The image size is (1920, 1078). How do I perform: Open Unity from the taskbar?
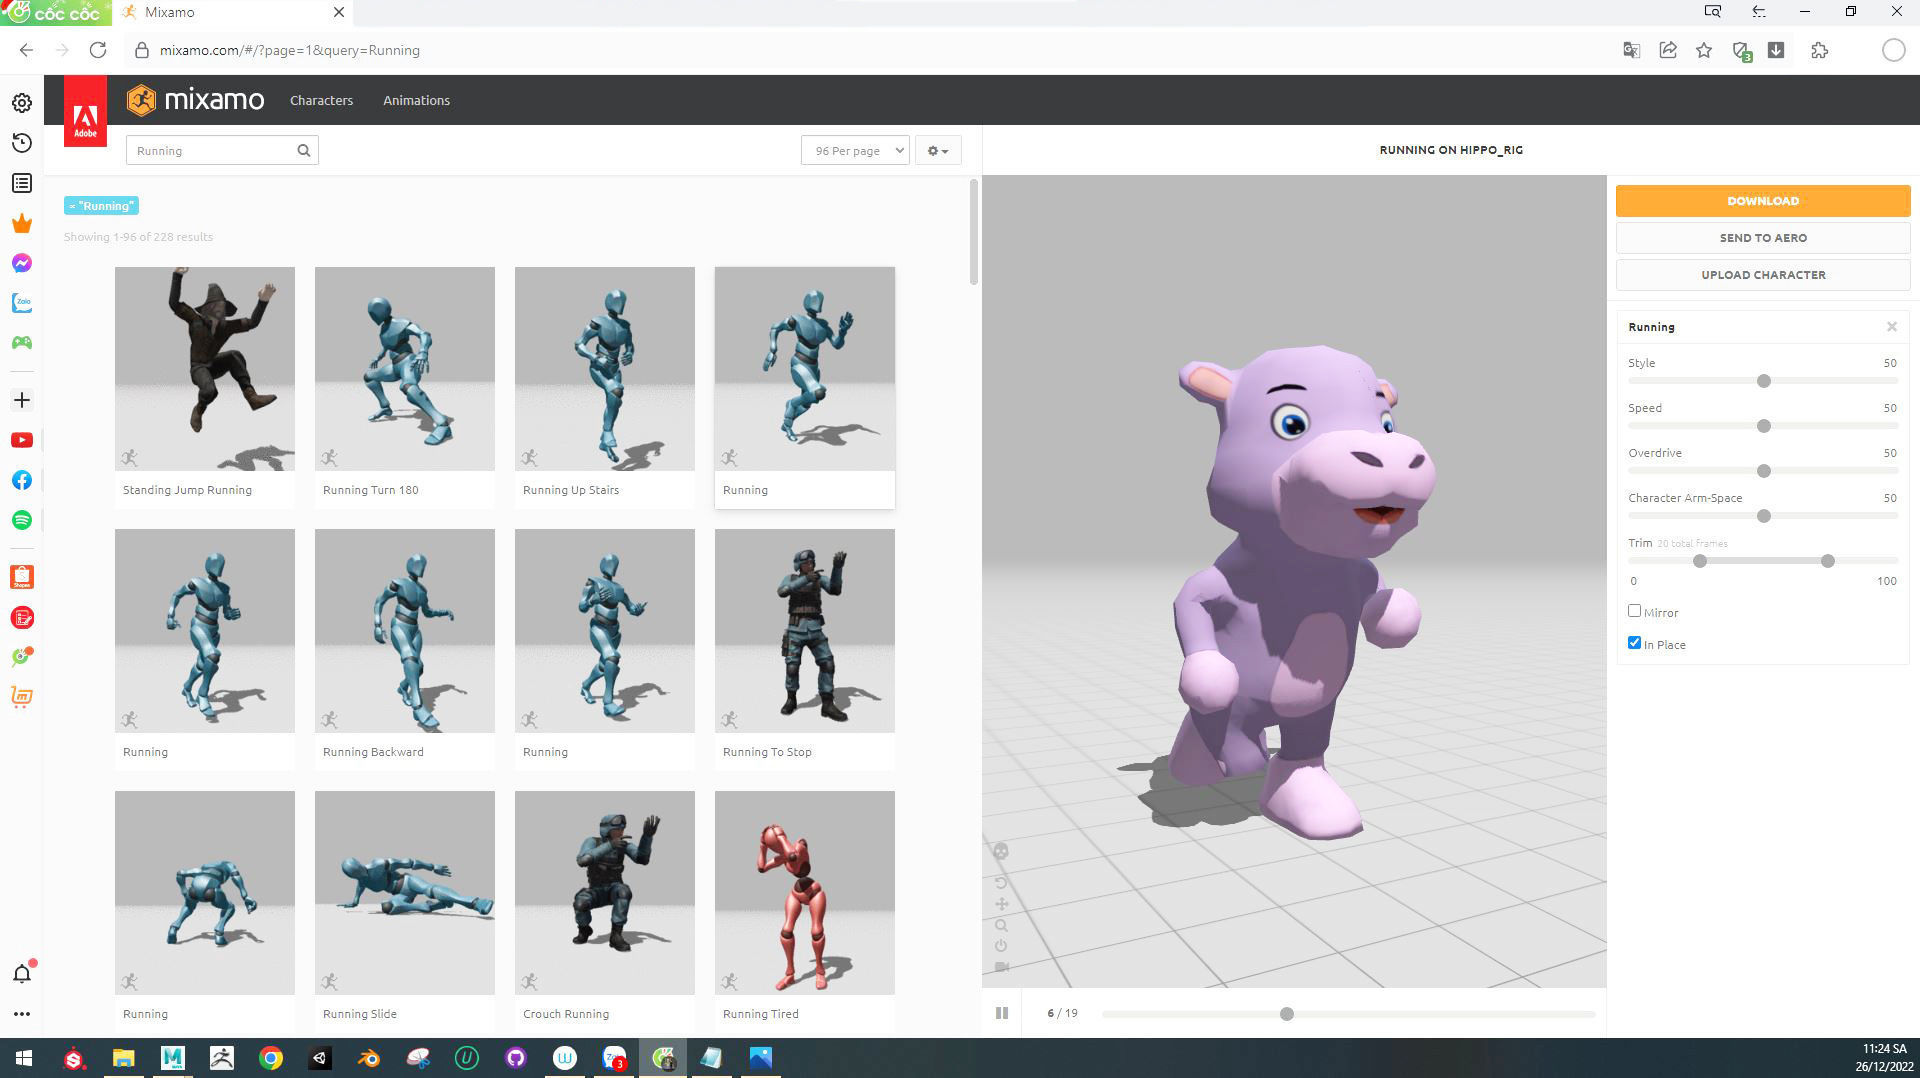320,1058
